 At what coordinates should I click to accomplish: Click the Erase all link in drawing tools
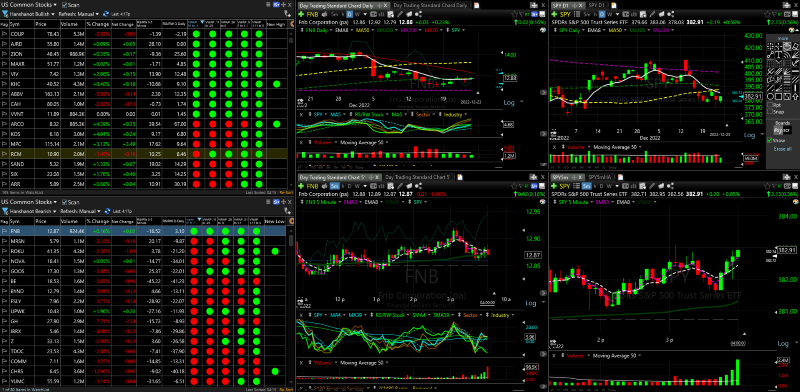[x=783, y=149]
